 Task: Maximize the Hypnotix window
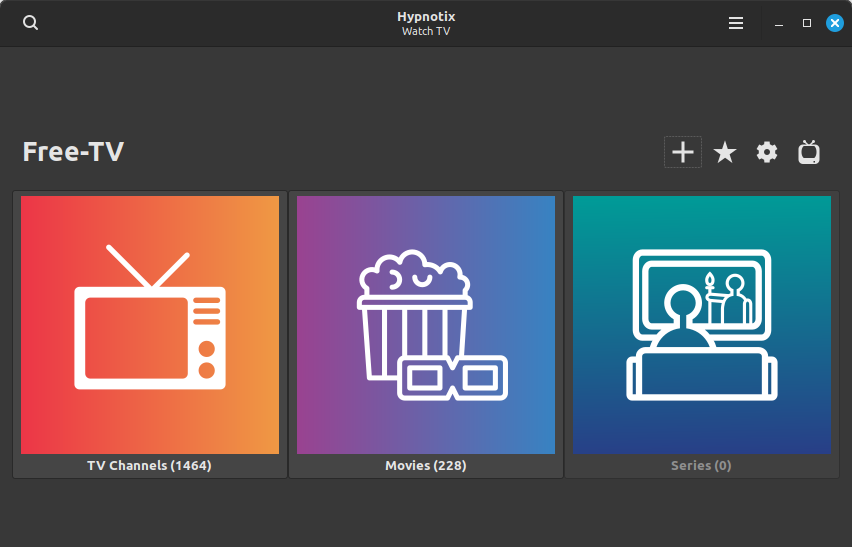point(807,23)
